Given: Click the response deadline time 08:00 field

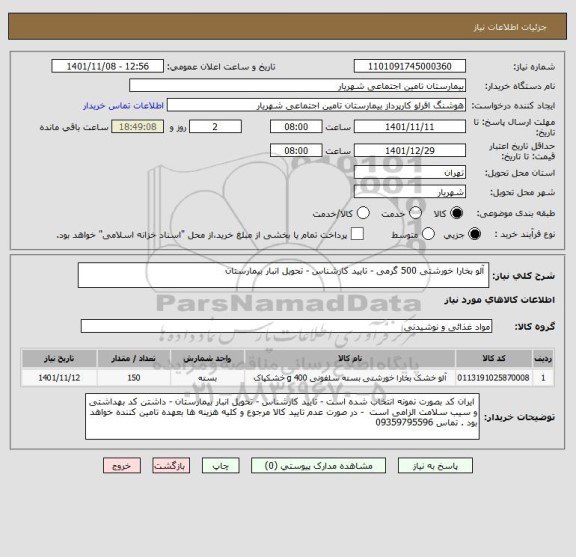Looking at the screenshot, I should (x=296, y=127).
